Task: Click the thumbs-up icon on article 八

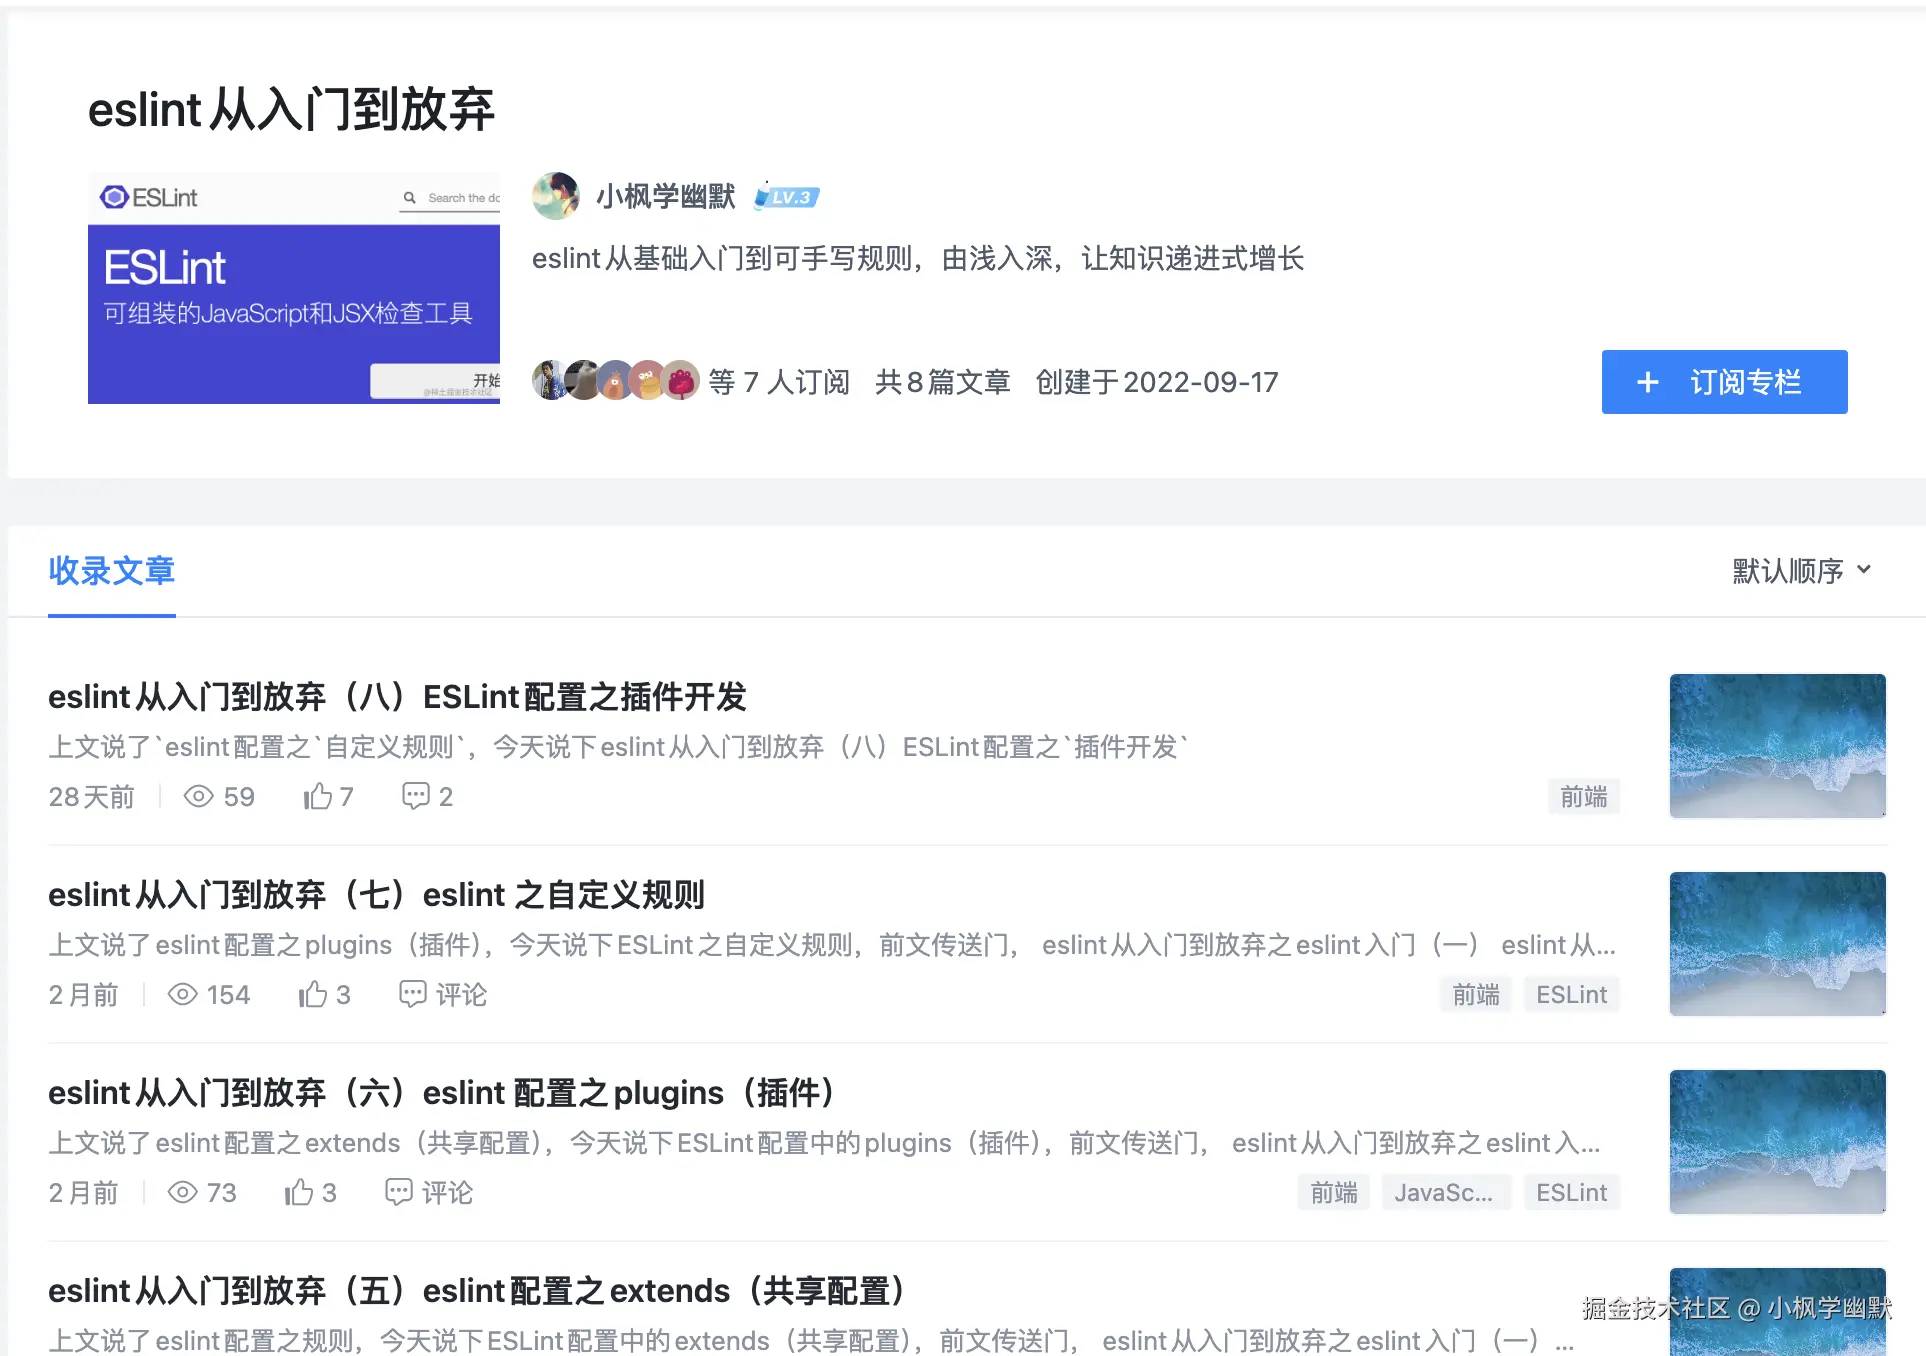Action: pos(318,796)
